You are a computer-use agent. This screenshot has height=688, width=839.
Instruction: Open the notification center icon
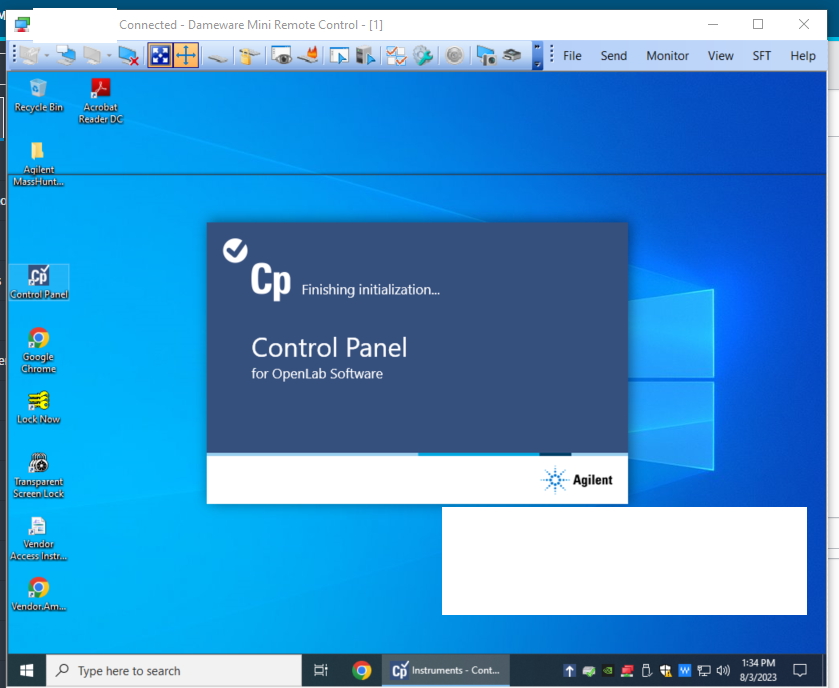pyautogui.click(x=800, y=670)
